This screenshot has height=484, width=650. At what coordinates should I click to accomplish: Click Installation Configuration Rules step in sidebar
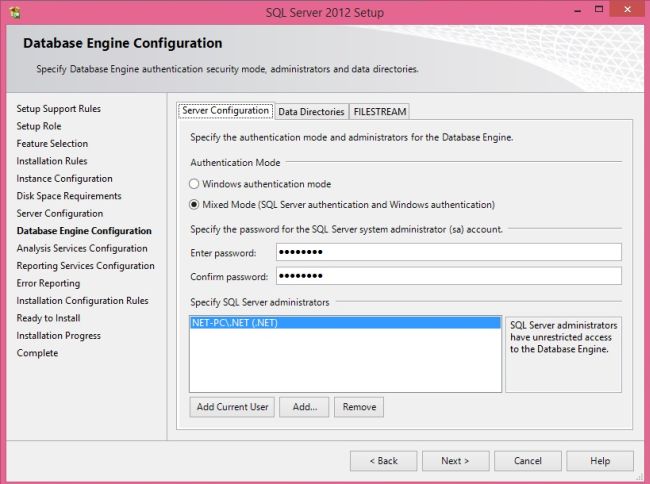pos(82,301)
